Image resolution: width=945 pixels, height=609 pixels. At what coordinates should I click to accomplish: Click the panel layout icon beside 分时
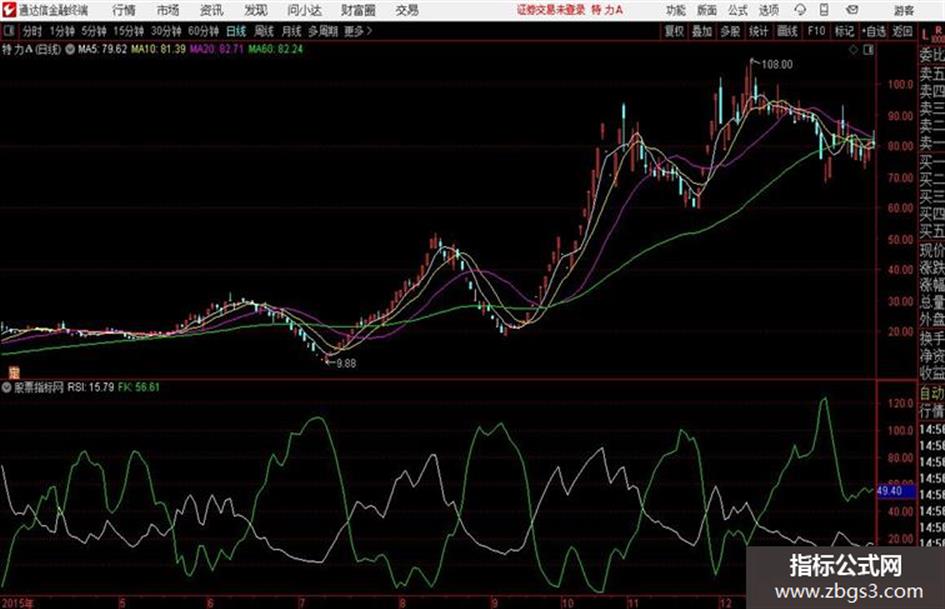(9, 31)
